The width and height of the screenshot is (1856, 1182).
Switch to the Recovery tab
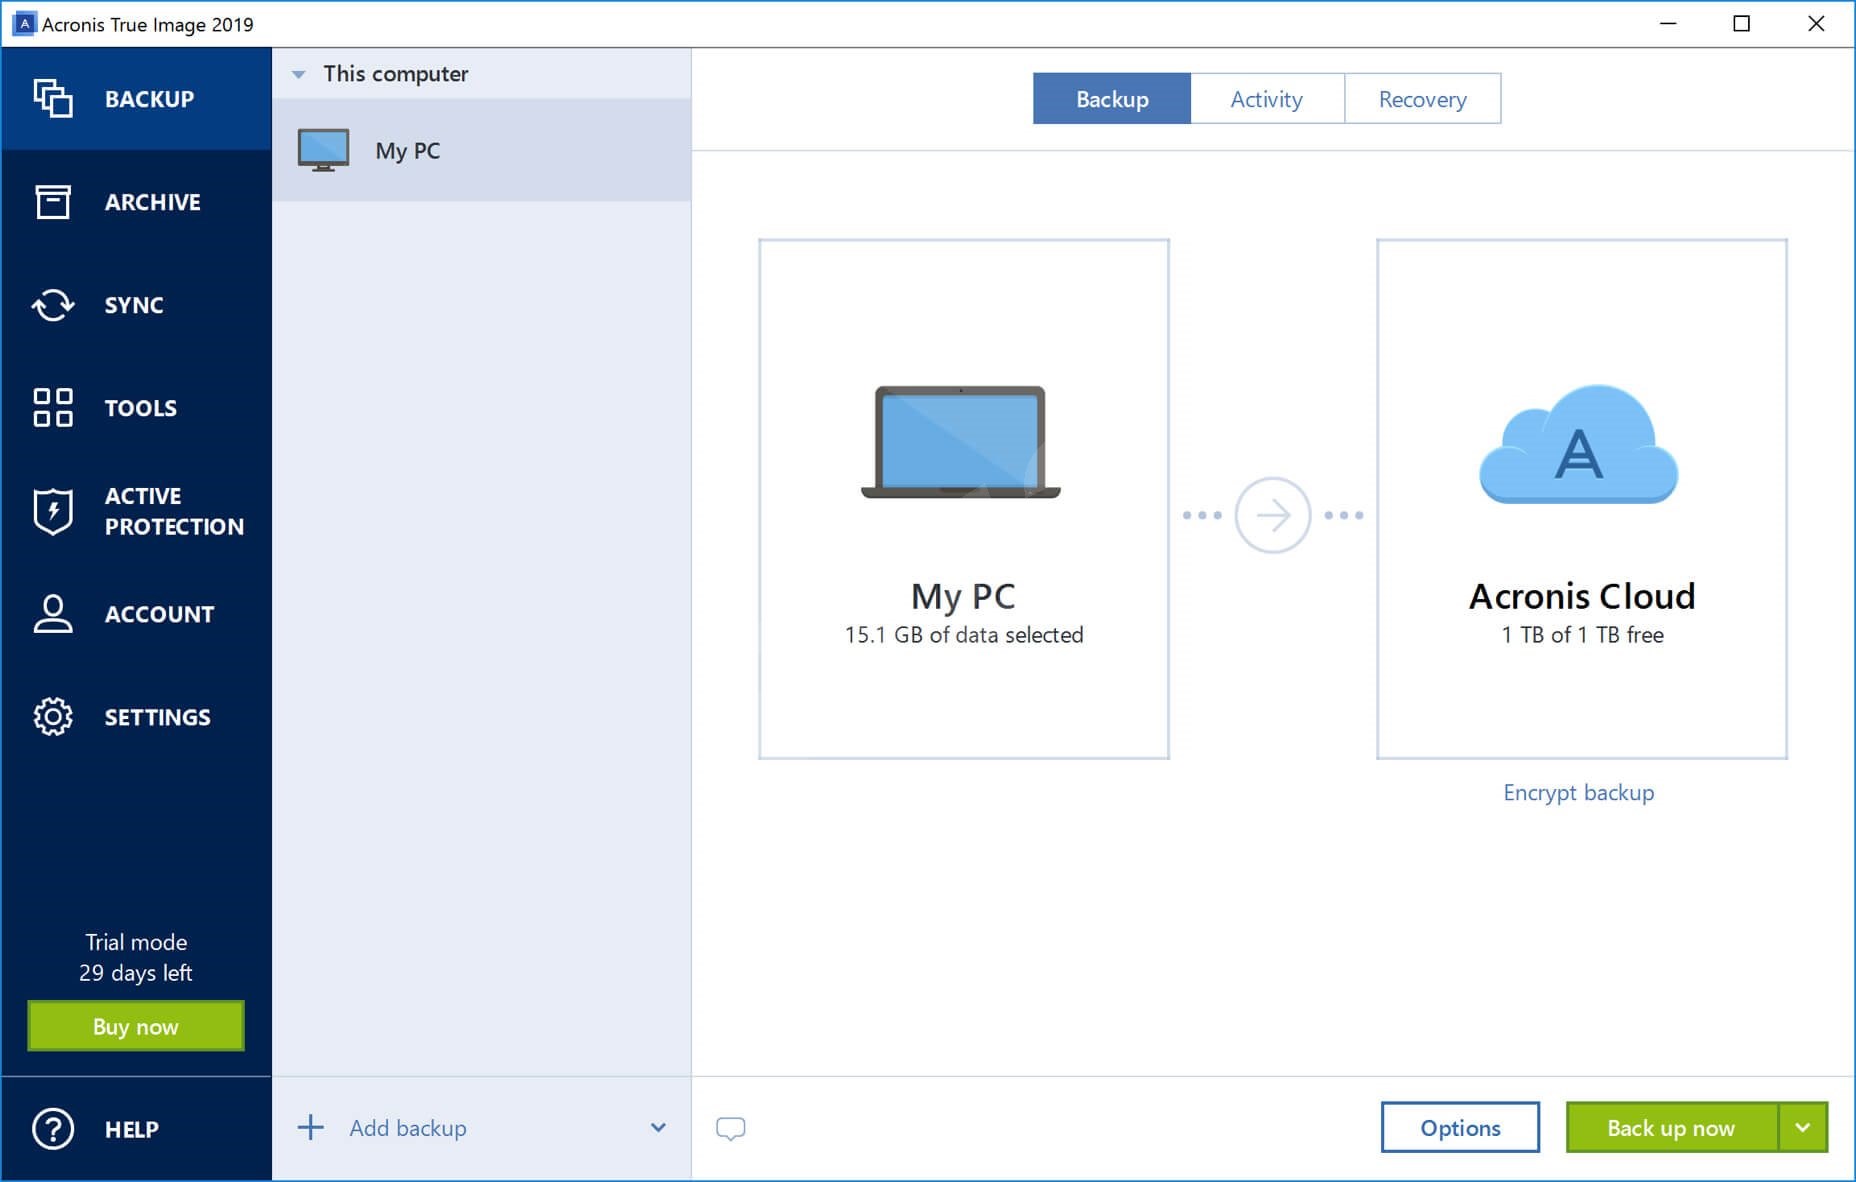(1423, 99)
